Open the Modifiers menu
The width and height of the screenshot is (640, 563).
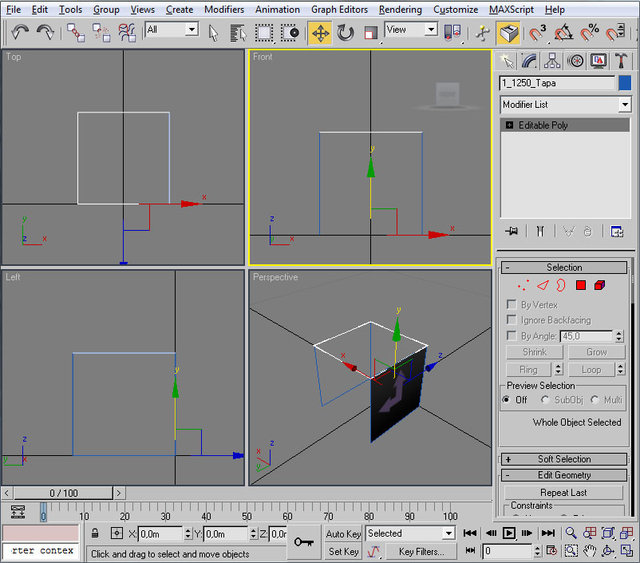point(224,9)
